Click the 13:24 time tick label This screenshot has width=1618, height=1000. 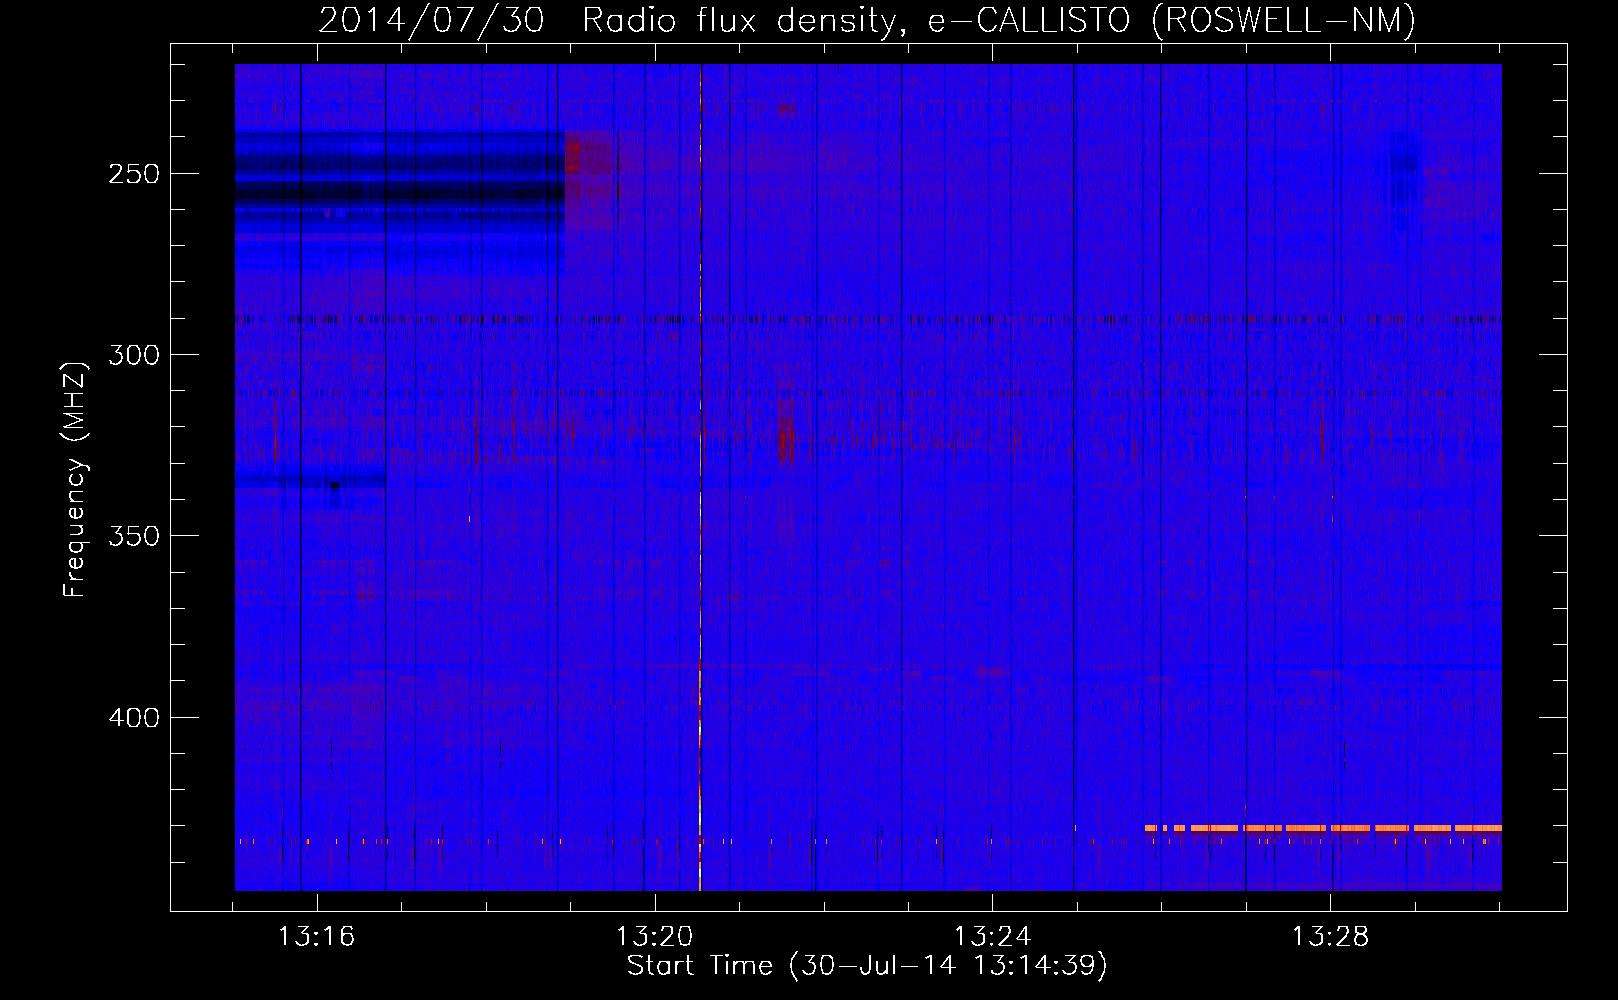(x=992, y=937)
